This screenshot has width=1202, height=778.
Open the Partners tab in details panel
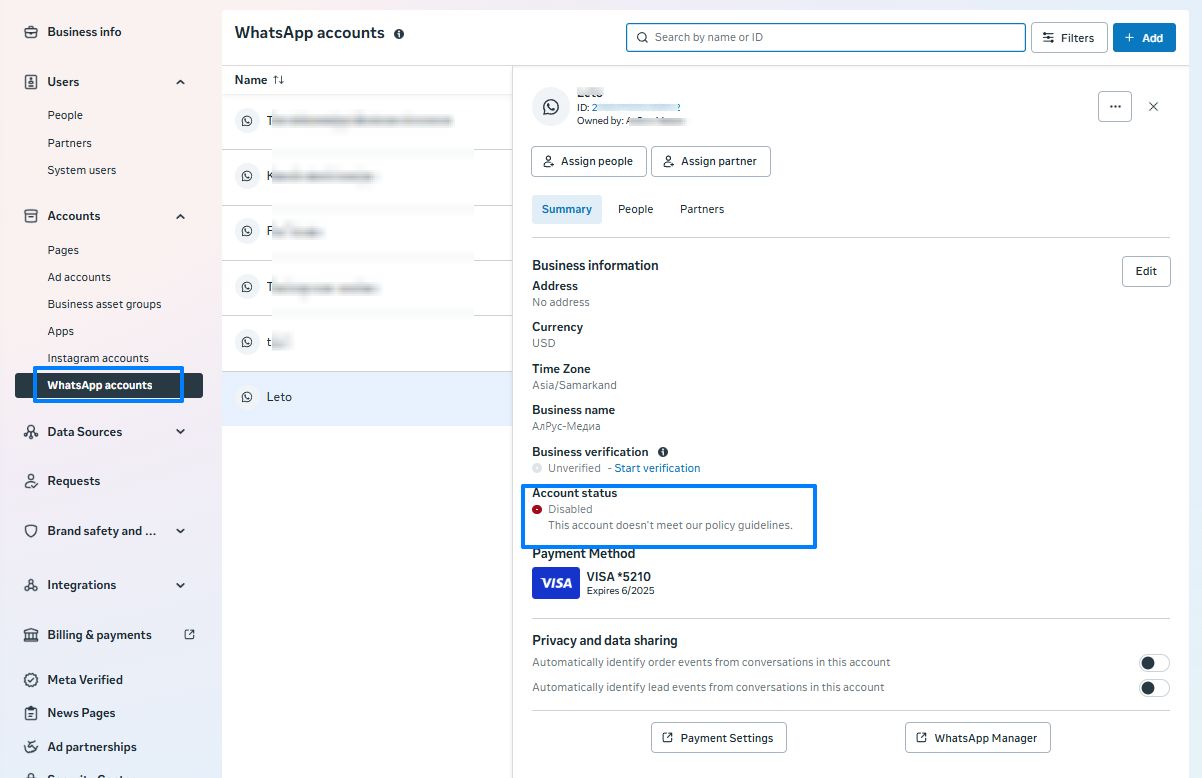pos(702,209)
